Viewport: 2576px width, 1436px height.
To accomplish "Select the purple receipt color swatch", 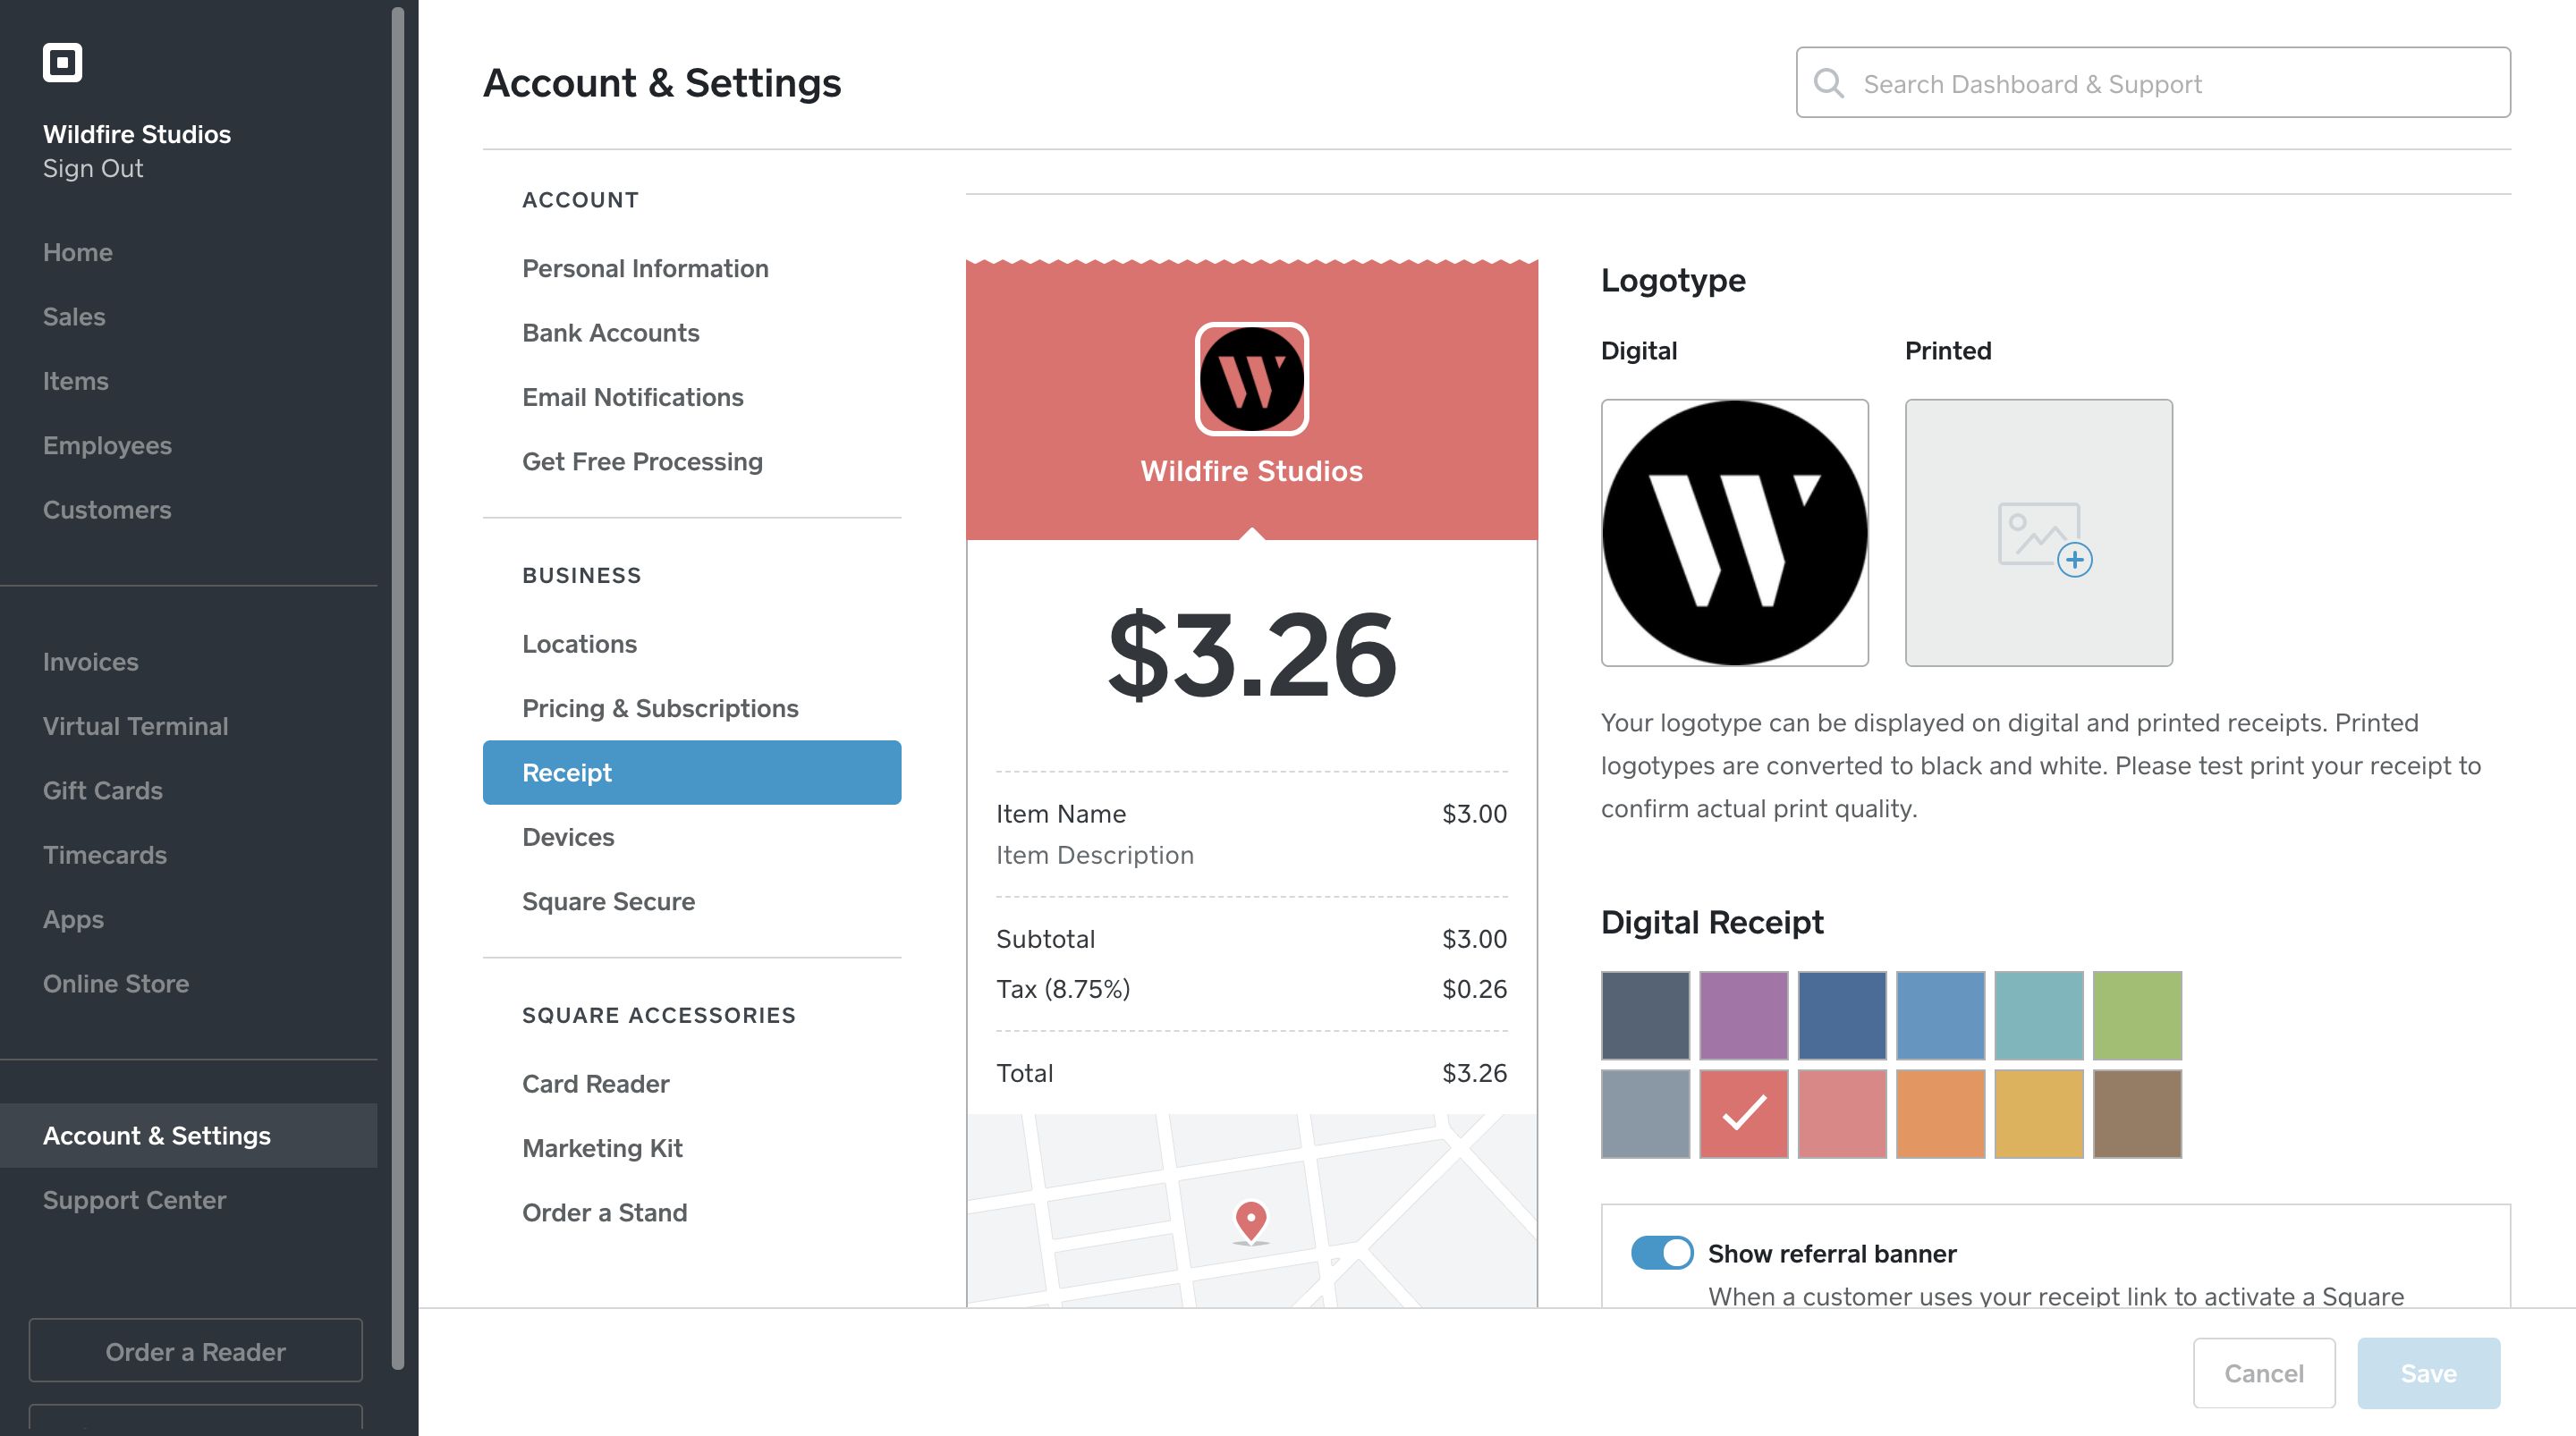I will point(1743,1014).
